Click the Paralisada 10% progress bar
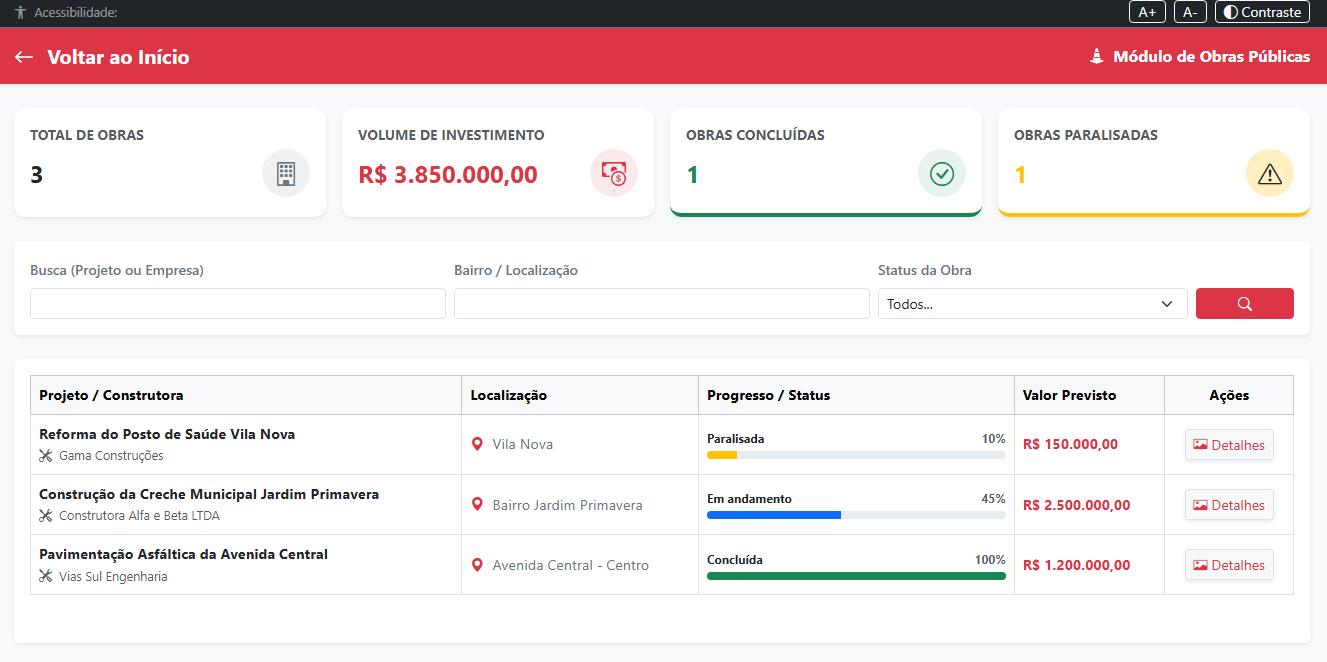This screenshot has width=1327, height=662. coord(856,455)
